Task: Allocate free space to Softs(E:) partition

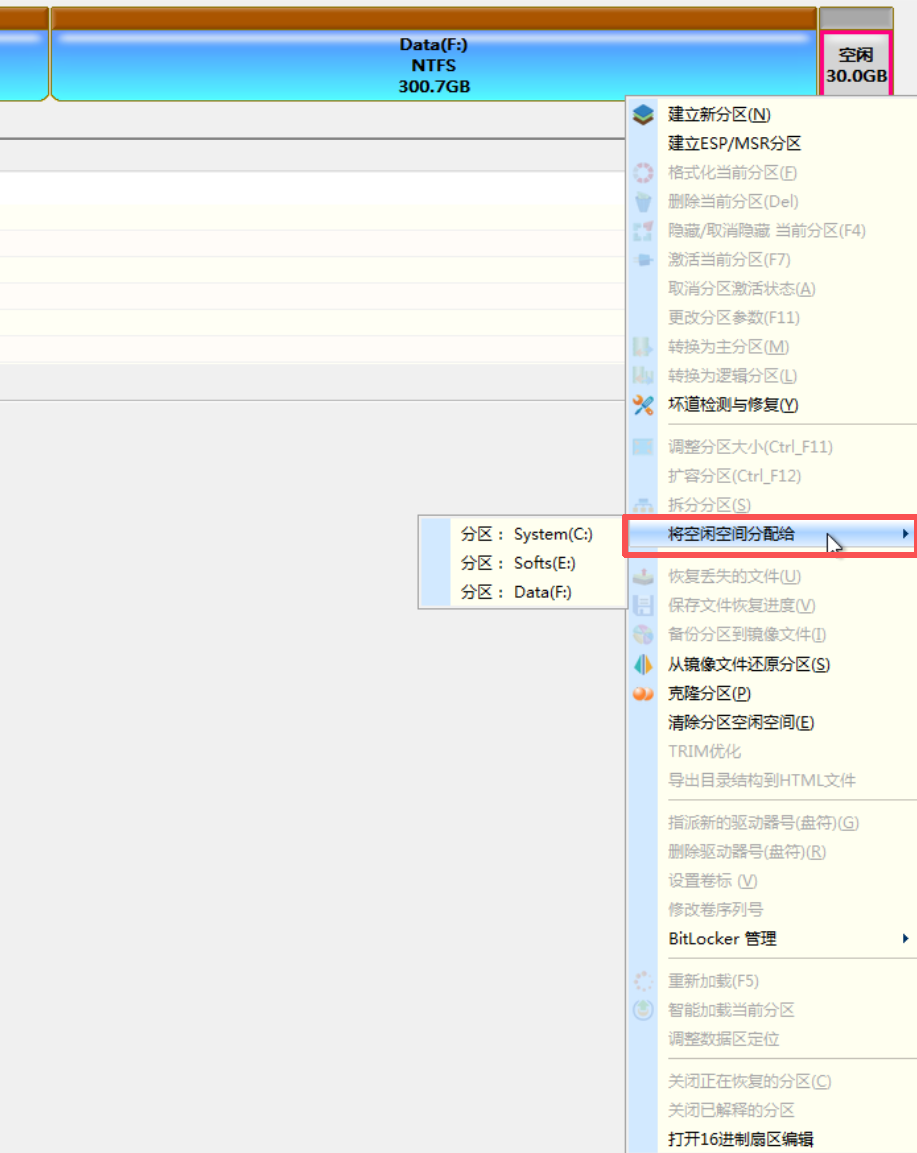Action: click(x=518, y=563)
